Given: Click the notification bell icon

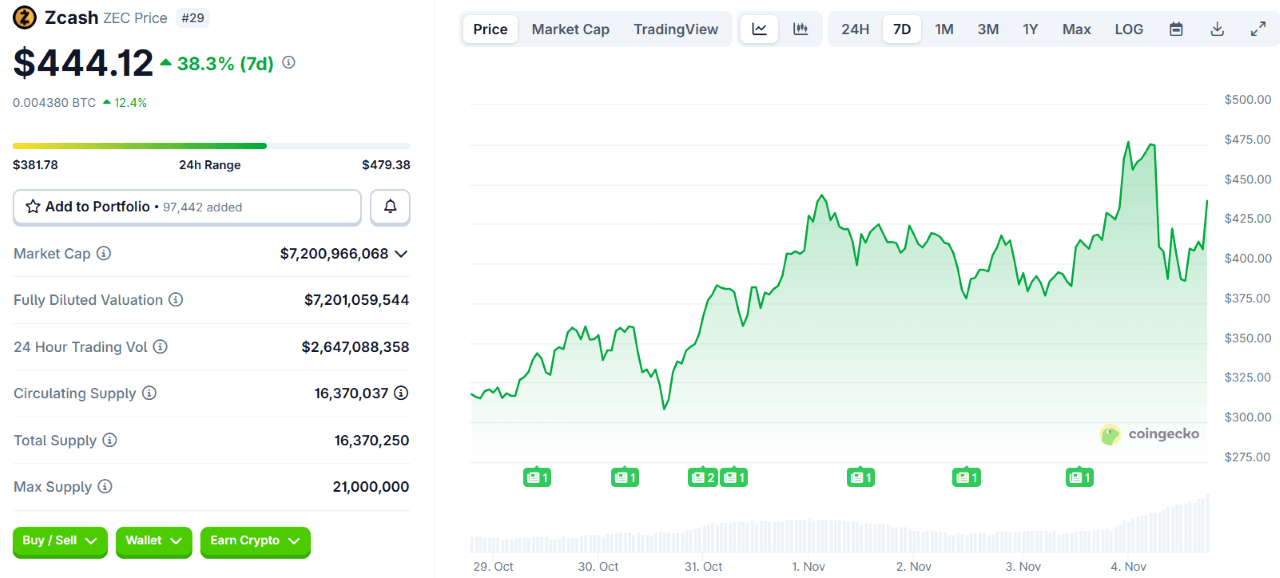Looking at the screenshot, I should point(389,206).
